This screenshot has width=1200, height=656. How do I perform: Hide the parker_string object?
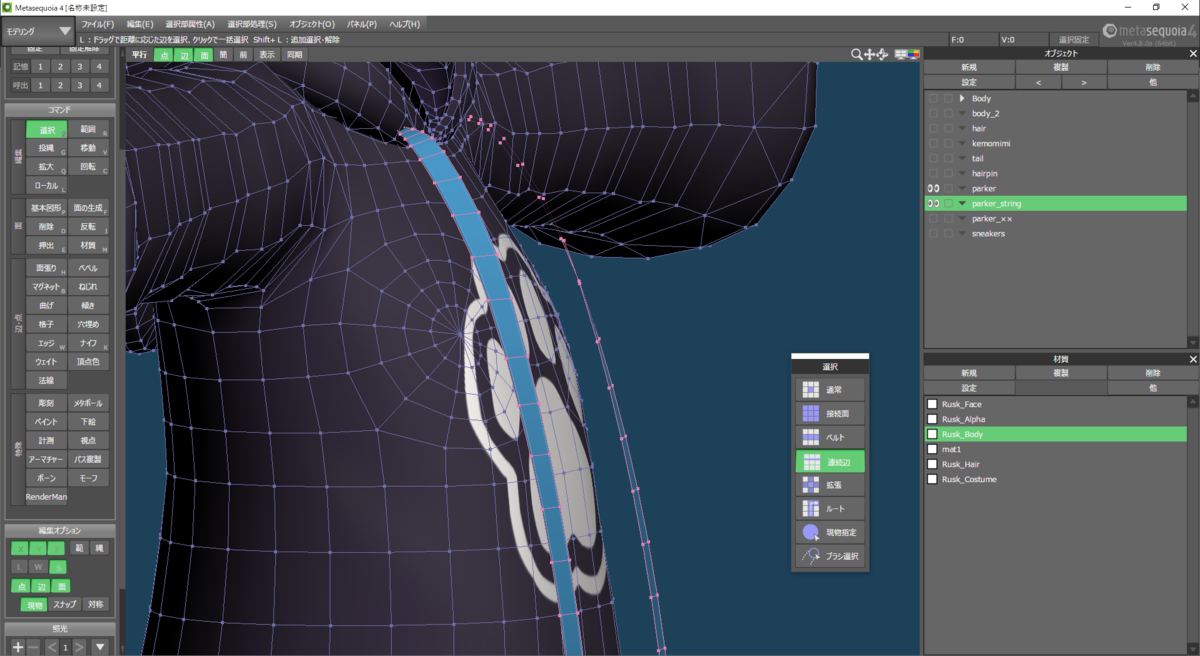click(x=933, y=203)
